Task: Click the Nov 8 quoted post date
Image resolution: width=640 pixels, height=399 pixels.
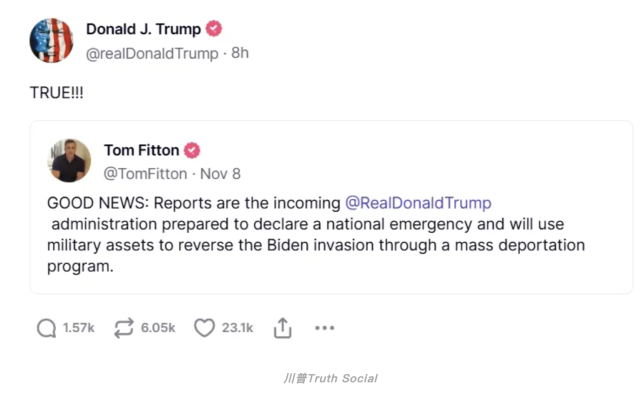Action: pos(220,174)
